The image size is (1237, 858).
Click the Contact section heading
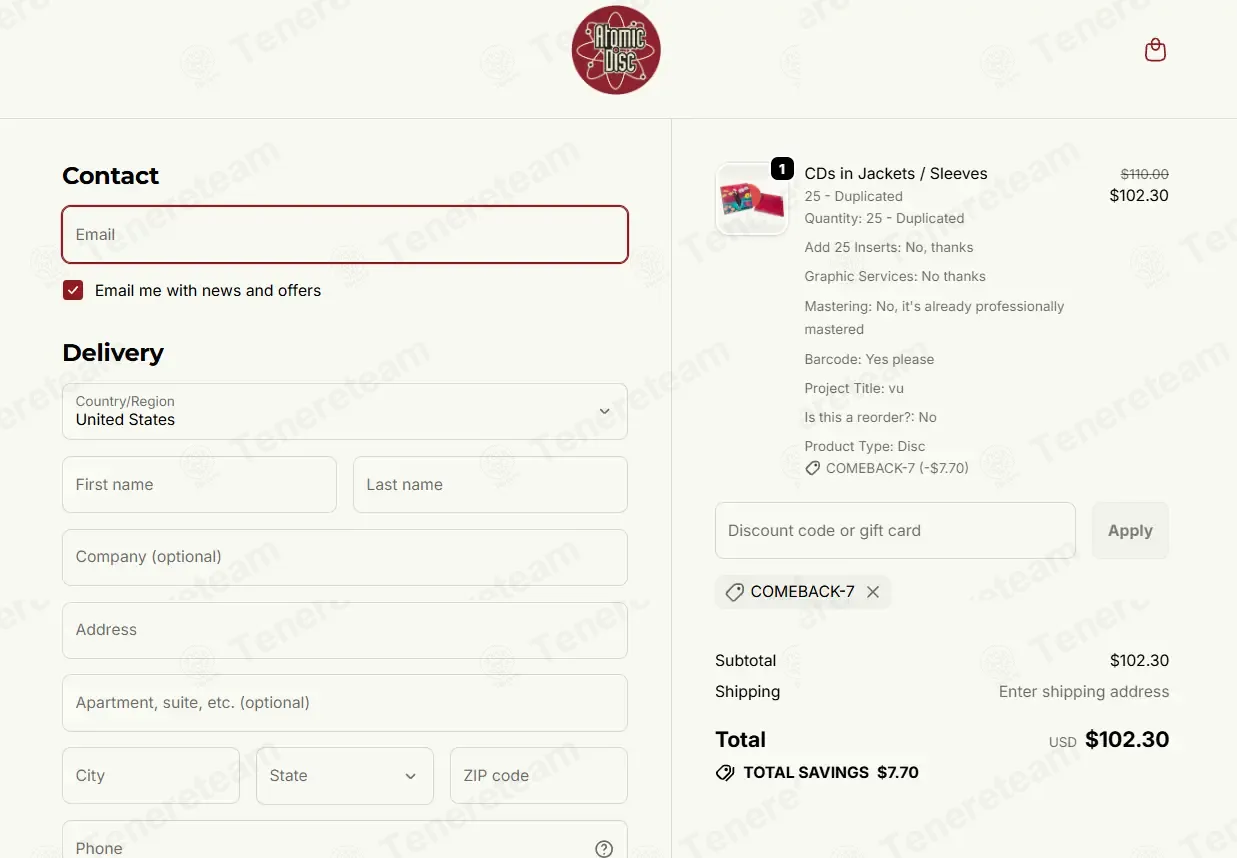click(110, 176)
